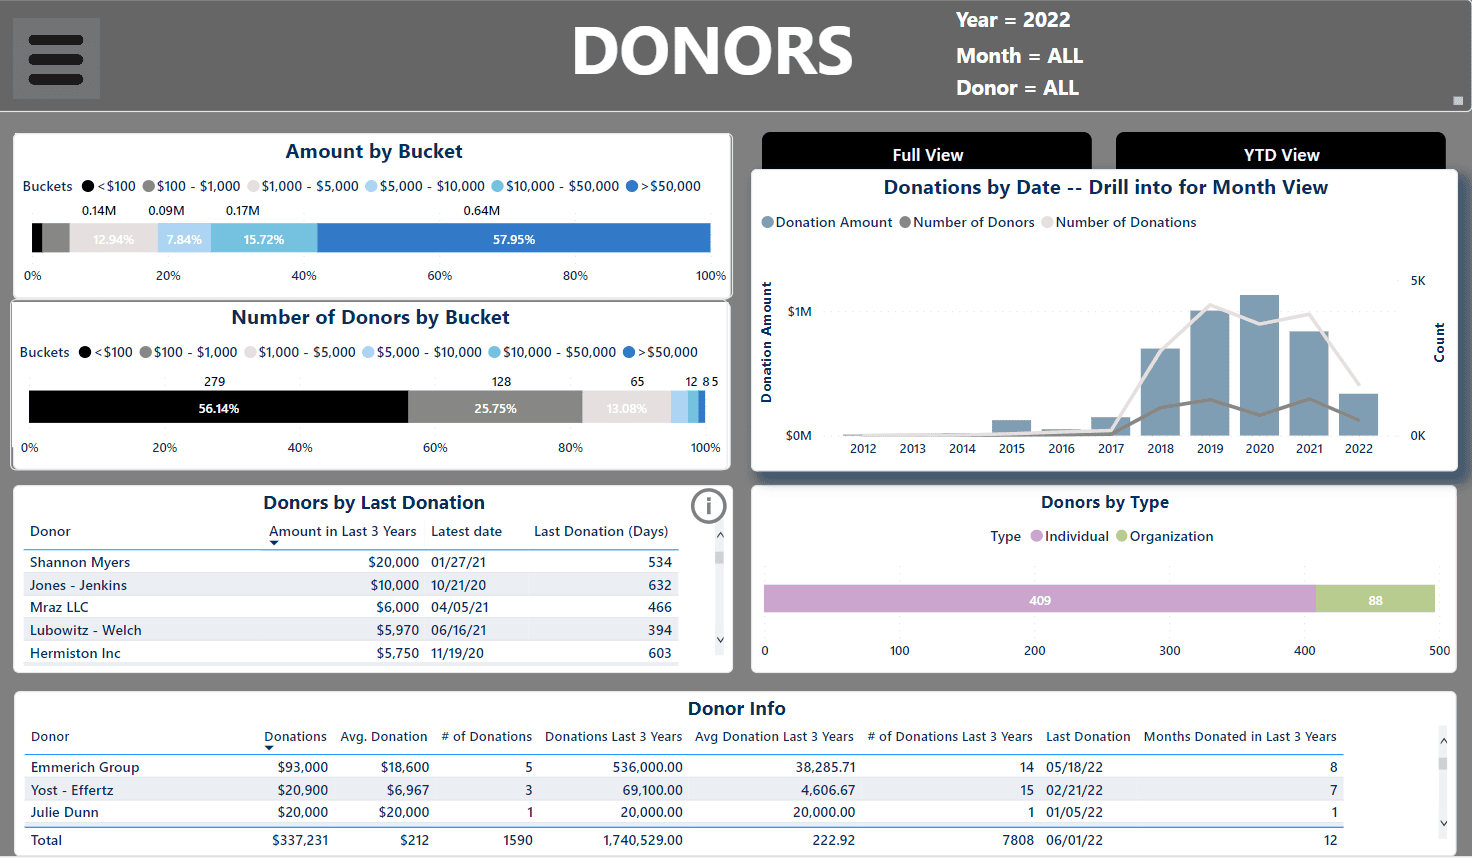Sort by Avg Donation Last 3 Years column

point(774,736)
